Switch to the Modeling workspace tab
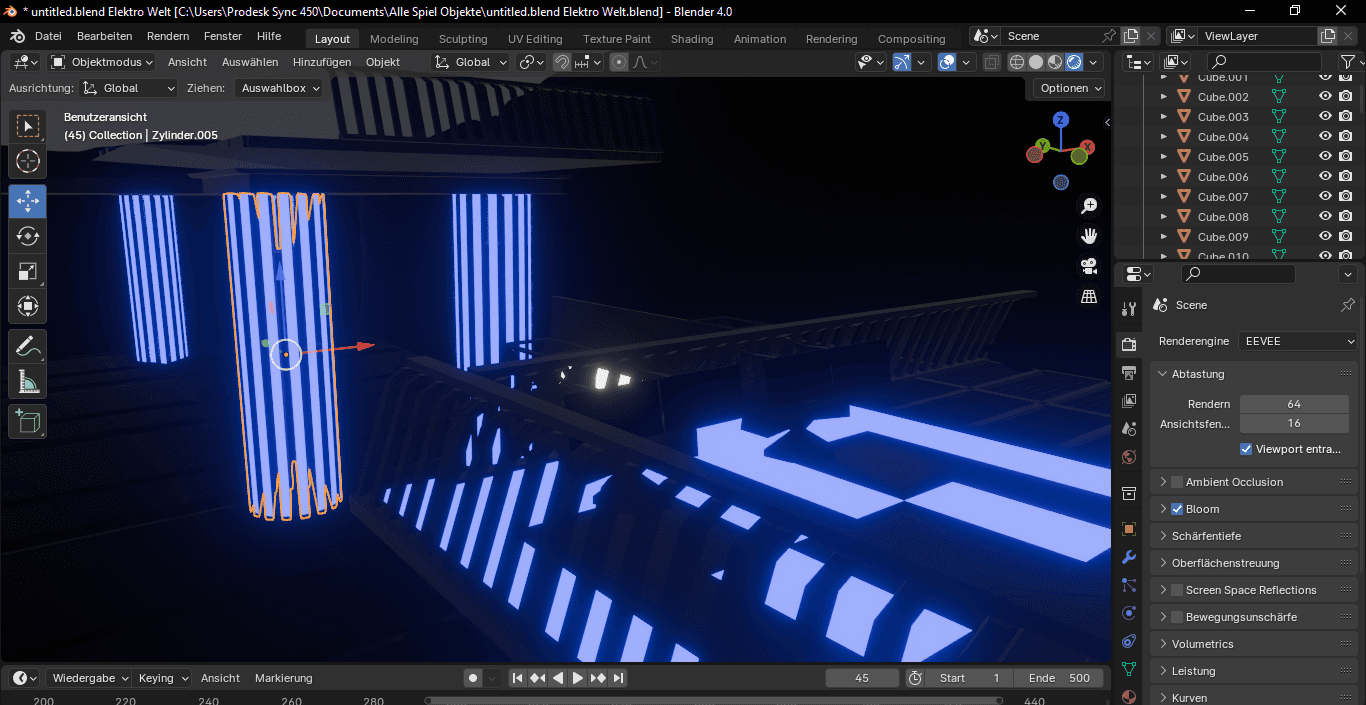1366x705 pixels. [x=394, y=39]
